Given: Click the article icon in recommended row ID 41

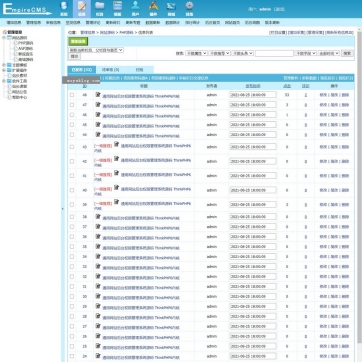Looking at the screenshot, I should (116, 173).
